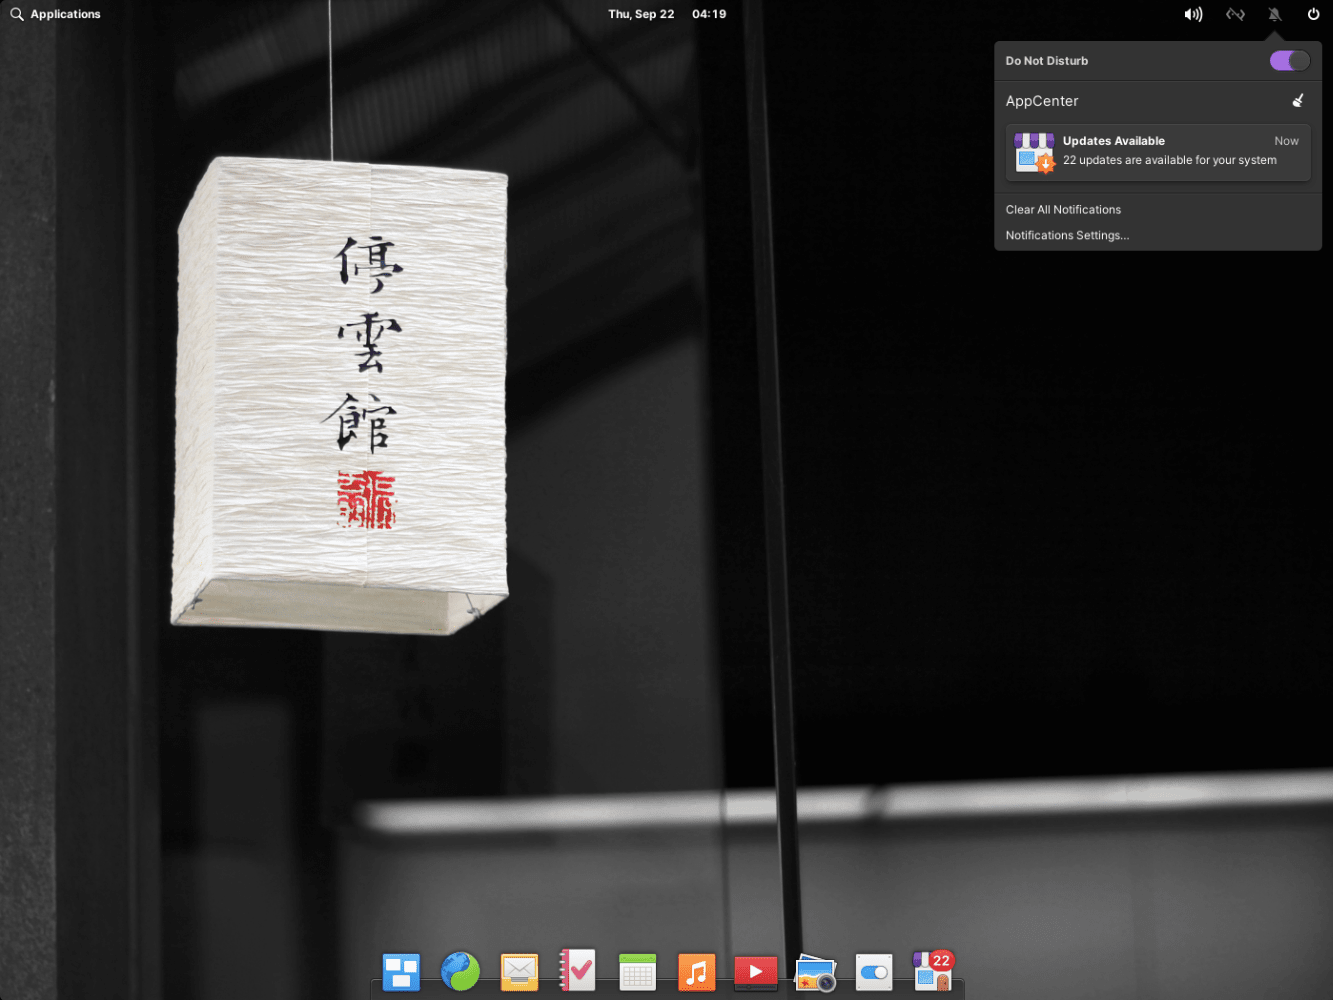Activate the Multitasking View dock icon

tap(401, 971)
